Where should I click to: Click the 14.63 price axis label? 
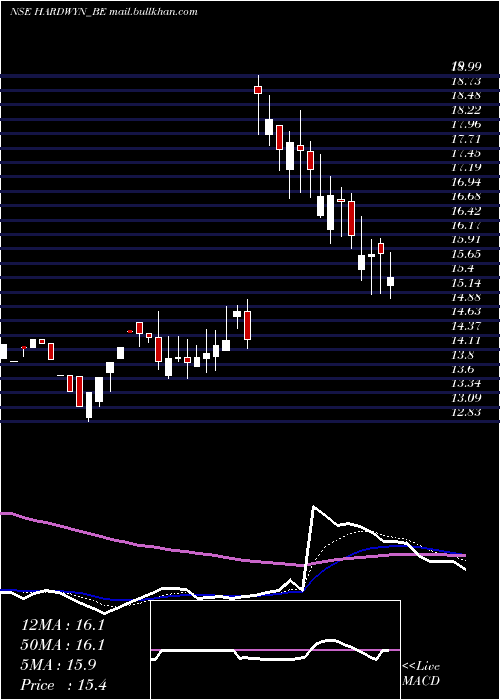tap(466, 312)
